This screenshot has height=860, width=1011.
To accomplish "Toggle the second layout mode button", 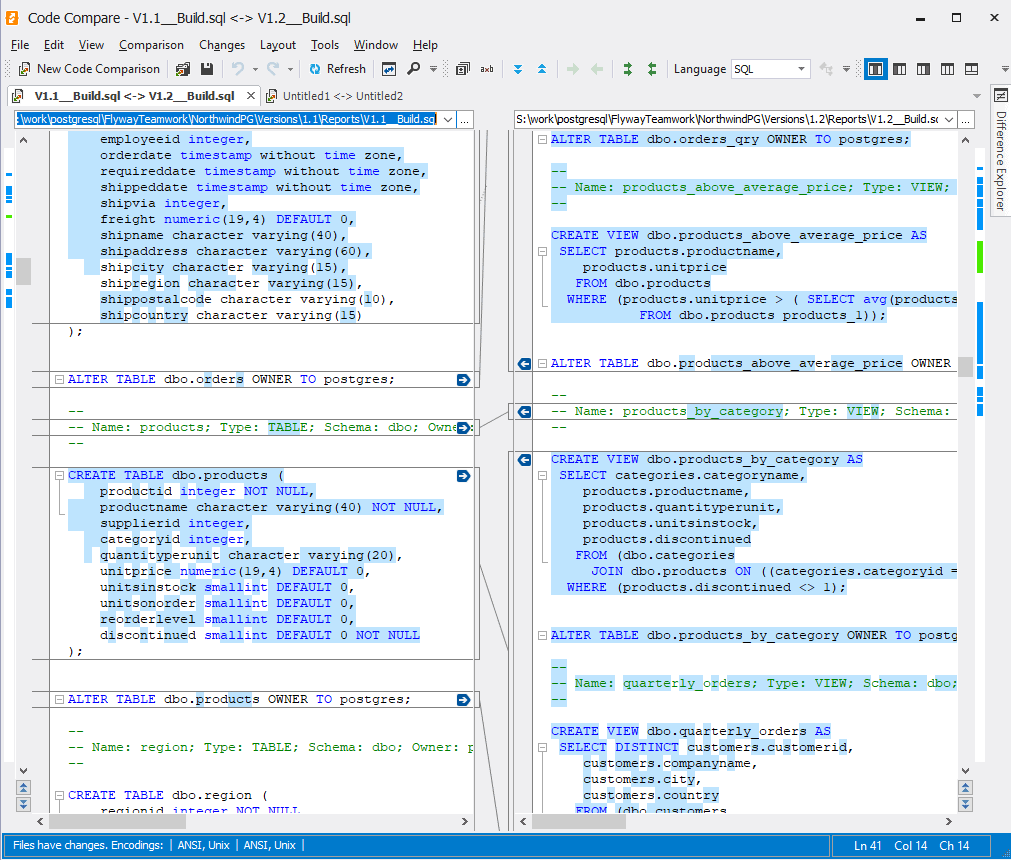I will [899, 69].
